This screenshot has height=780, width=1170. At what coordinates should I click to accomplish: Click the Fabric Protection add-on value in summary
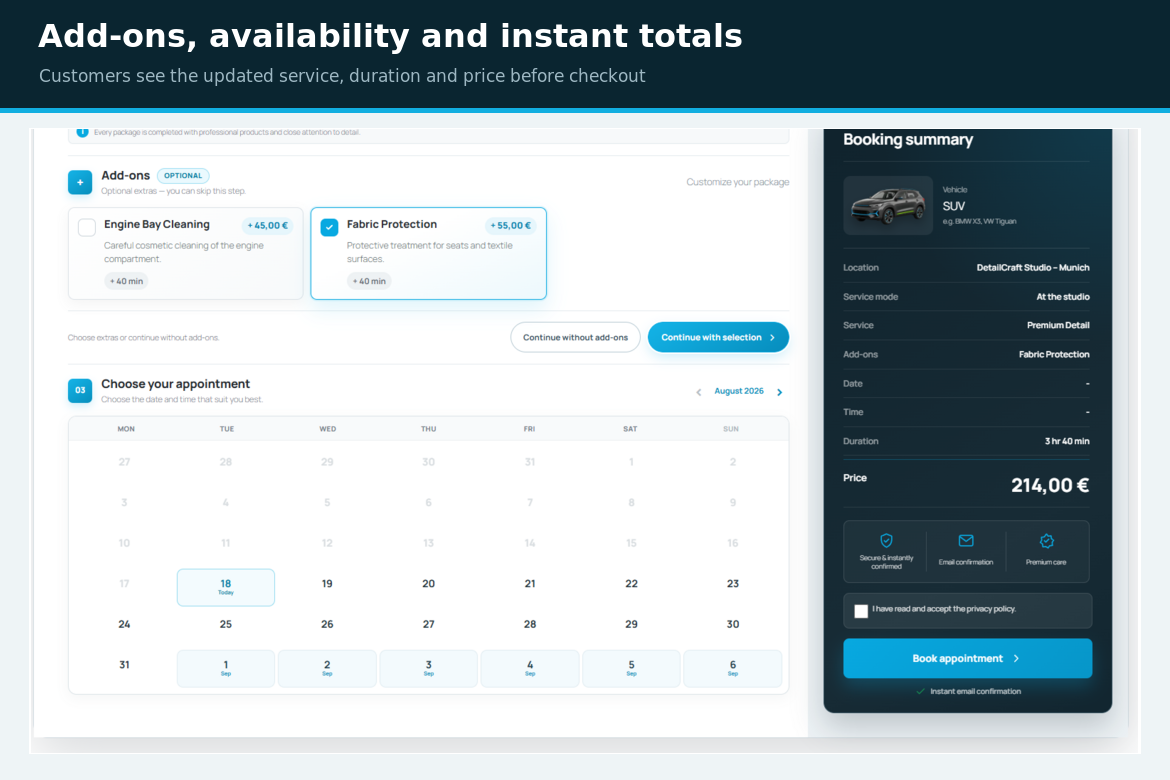1054,355
